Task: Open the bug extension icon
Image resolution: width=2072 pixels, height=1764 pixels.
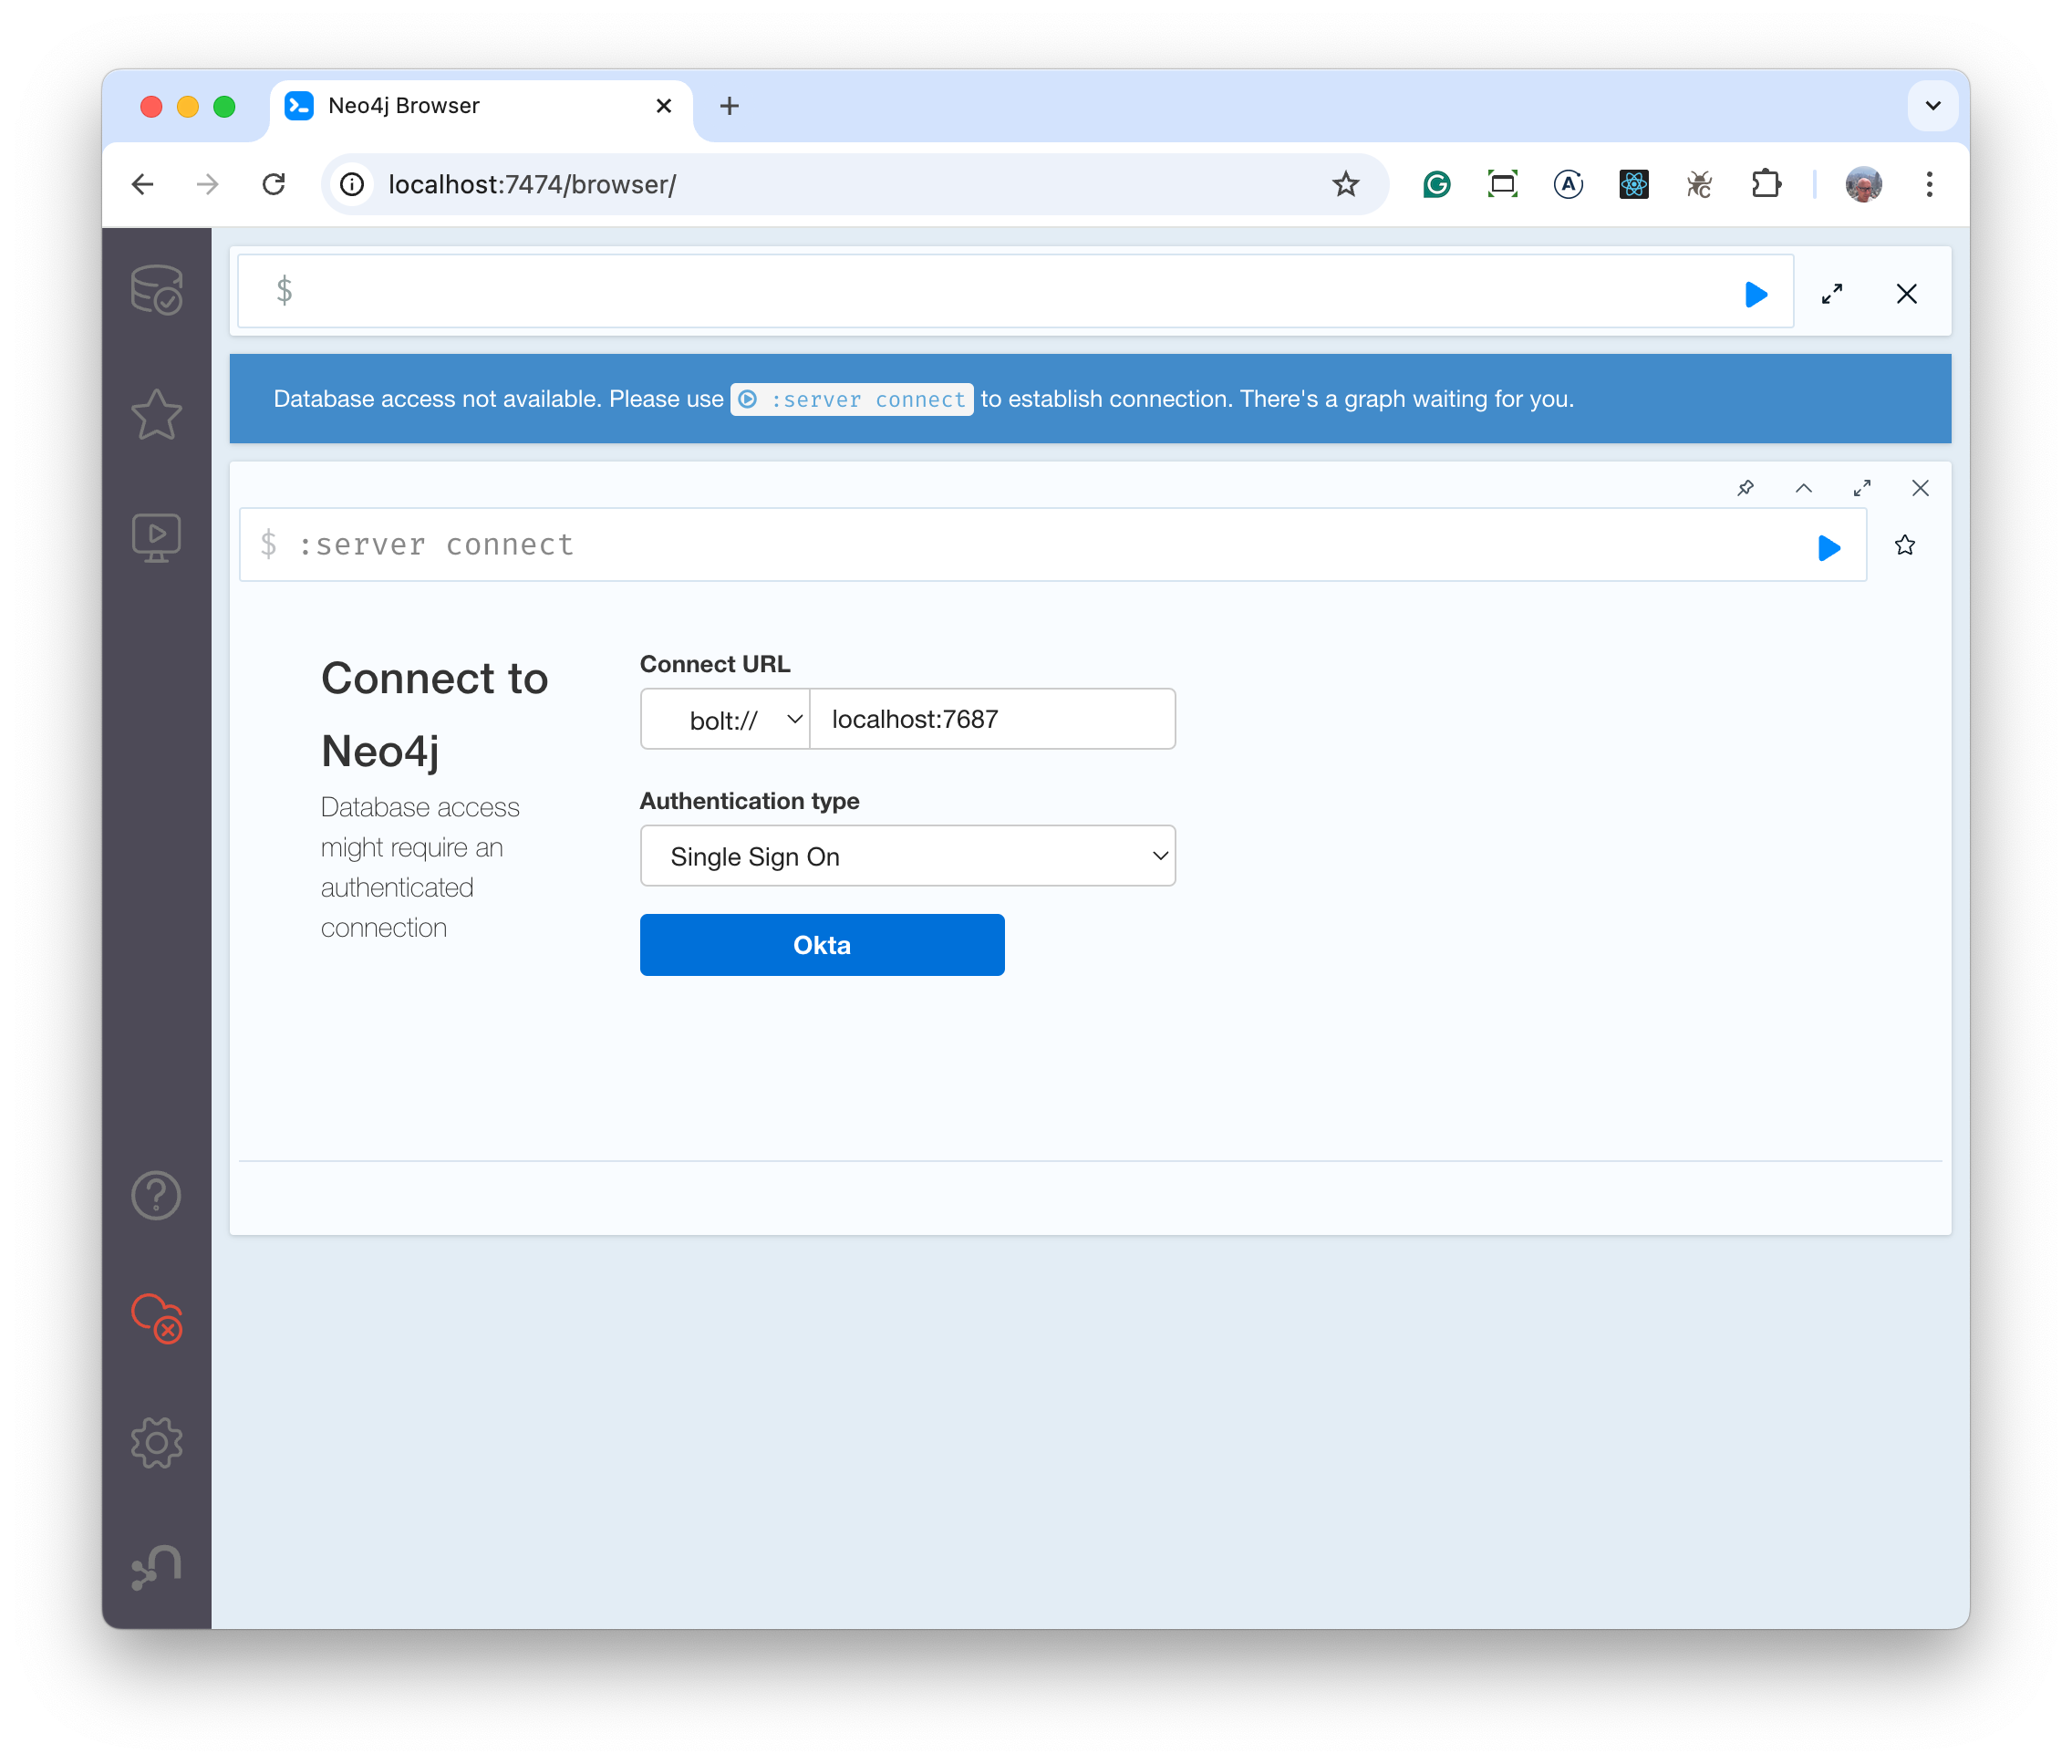Action: [1699, 184]
